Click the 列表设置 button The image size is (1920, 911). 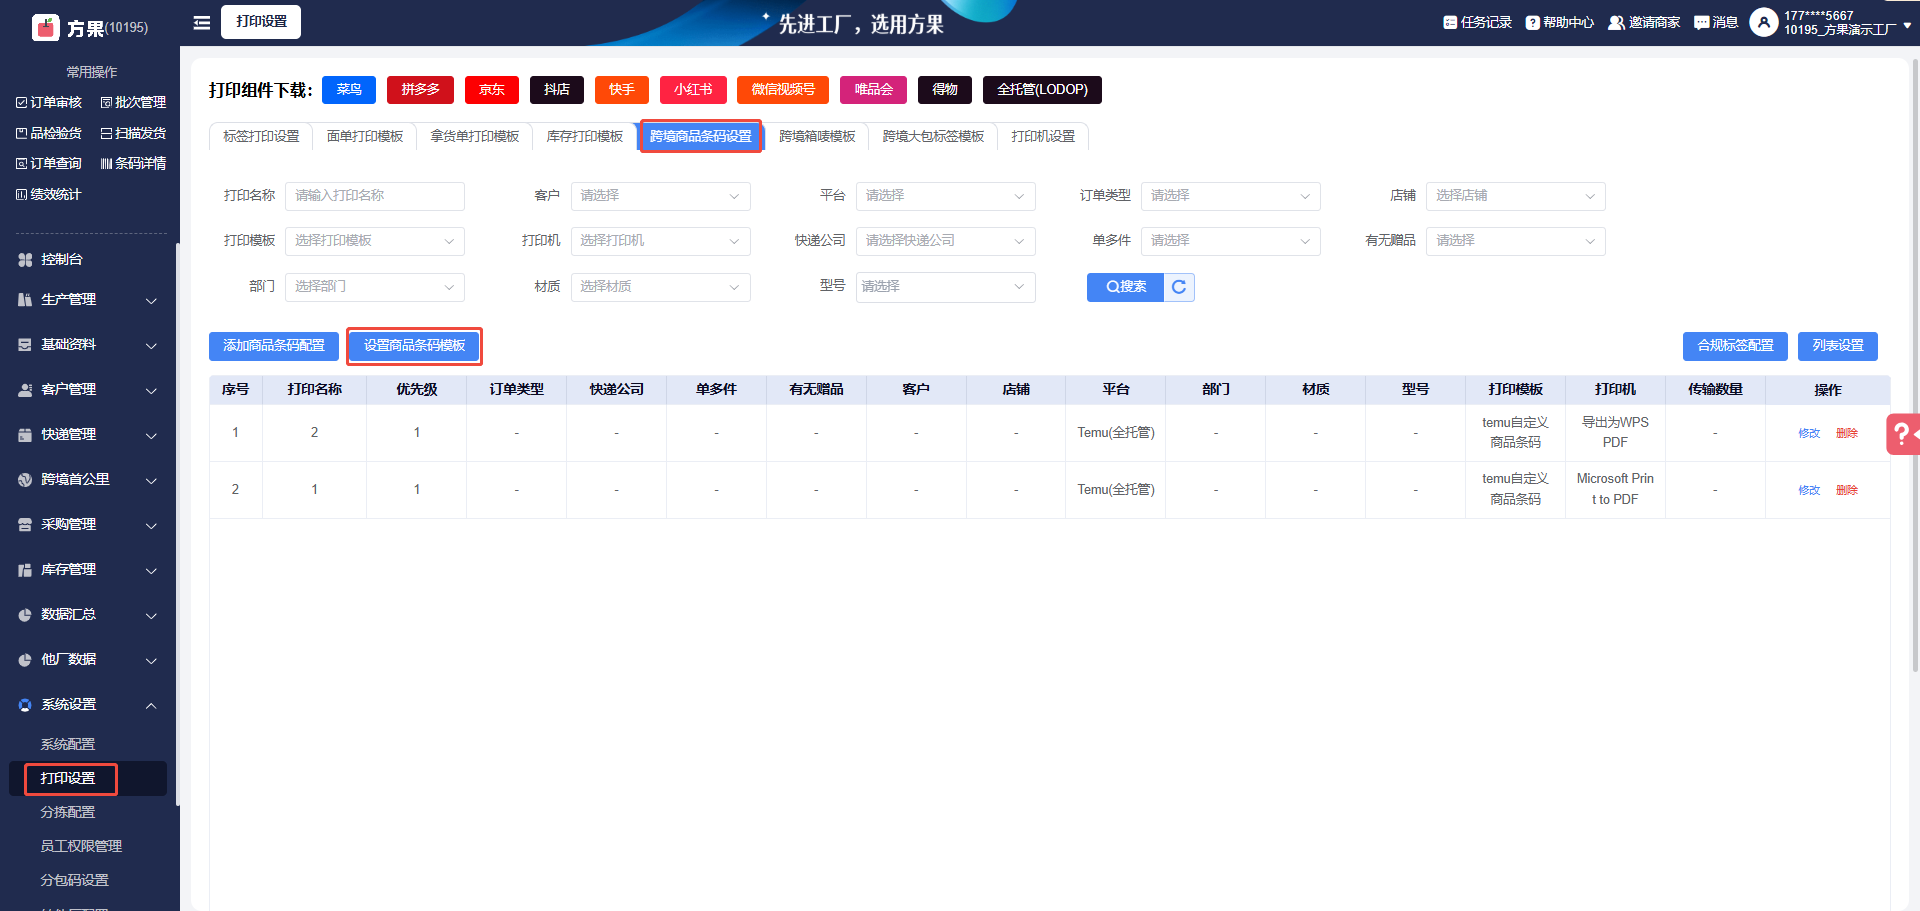[x=1838, y=346]
